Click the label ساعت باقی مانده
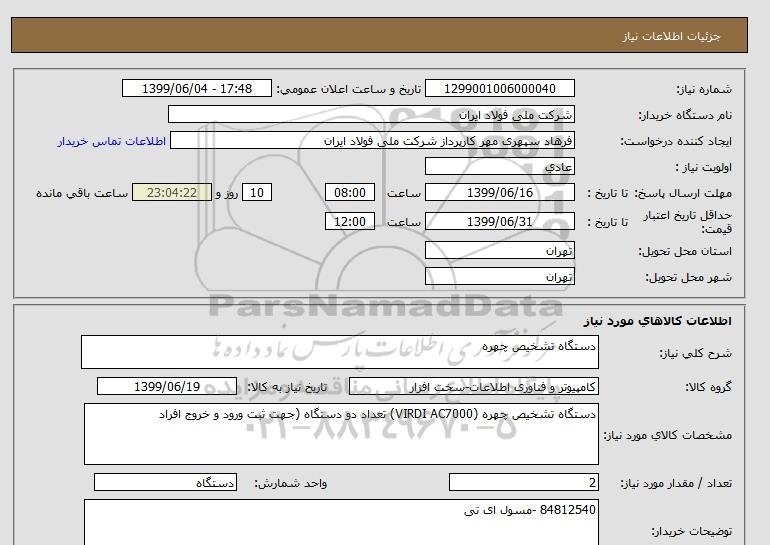 (82, 193)
